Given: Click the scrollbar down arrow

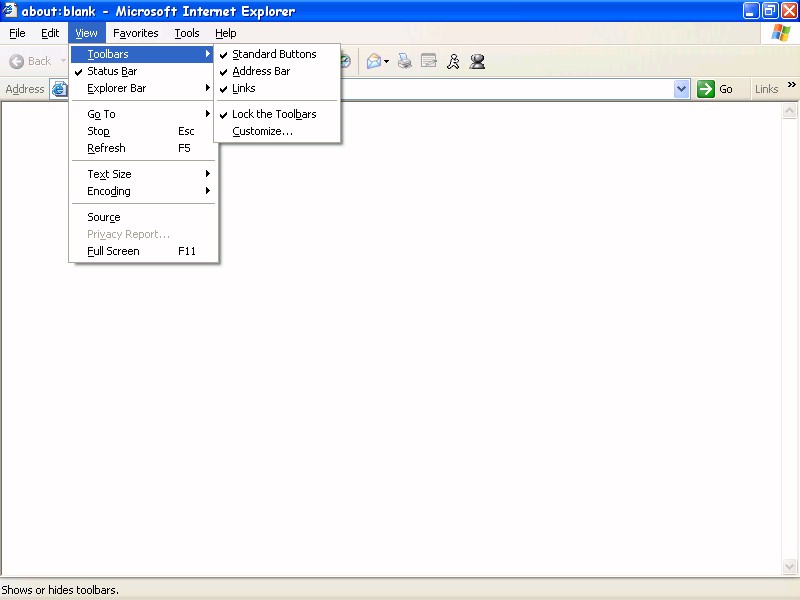Looking at the screenshot, I should (x=789, y=566).
